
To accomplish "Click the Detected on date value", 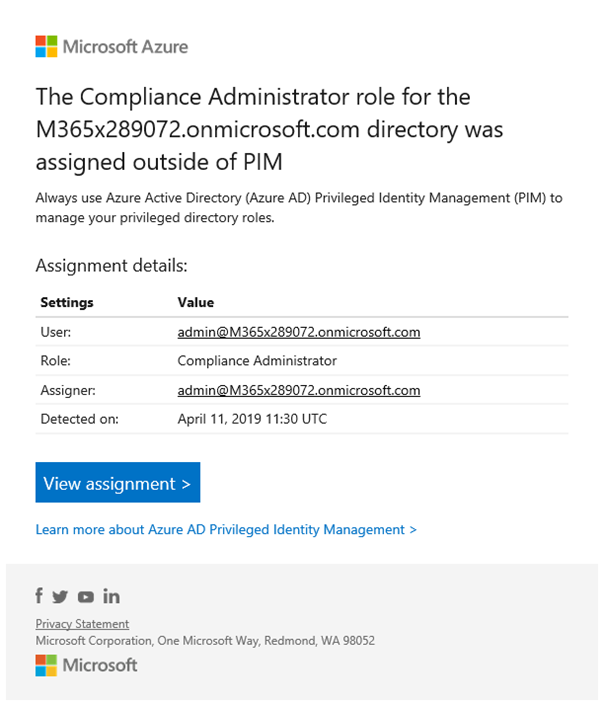I will (x=252, y=419).
